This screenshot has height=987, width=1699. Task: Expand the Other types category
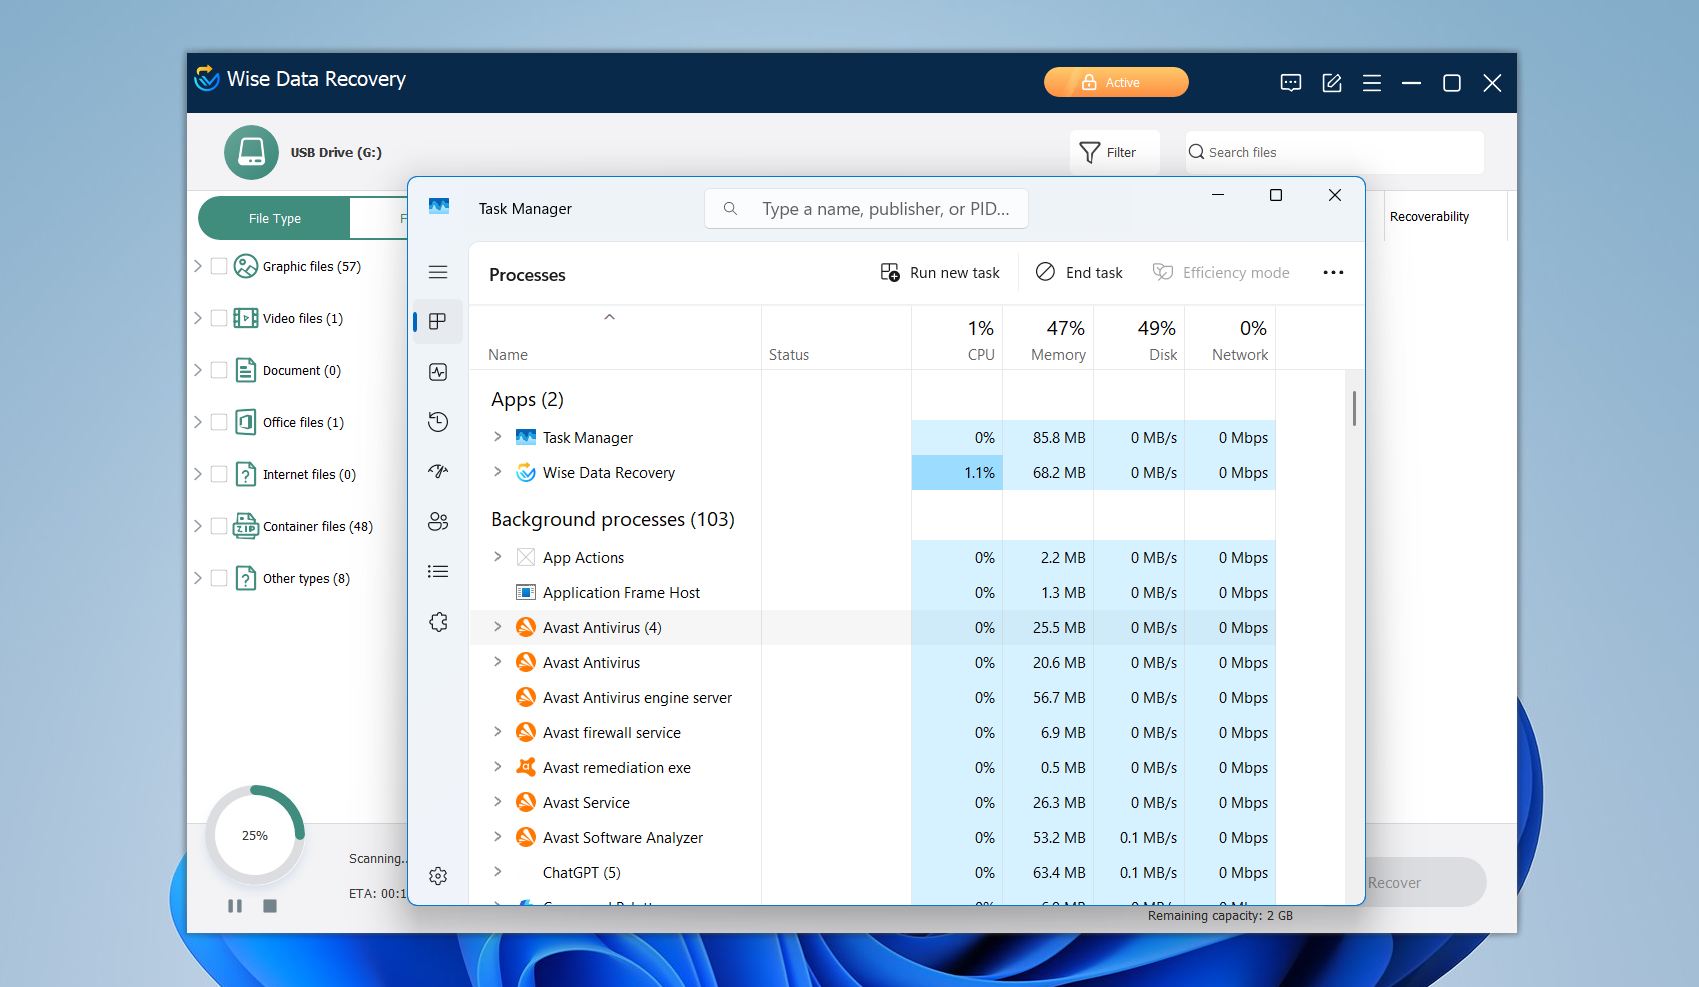point(197,578)
